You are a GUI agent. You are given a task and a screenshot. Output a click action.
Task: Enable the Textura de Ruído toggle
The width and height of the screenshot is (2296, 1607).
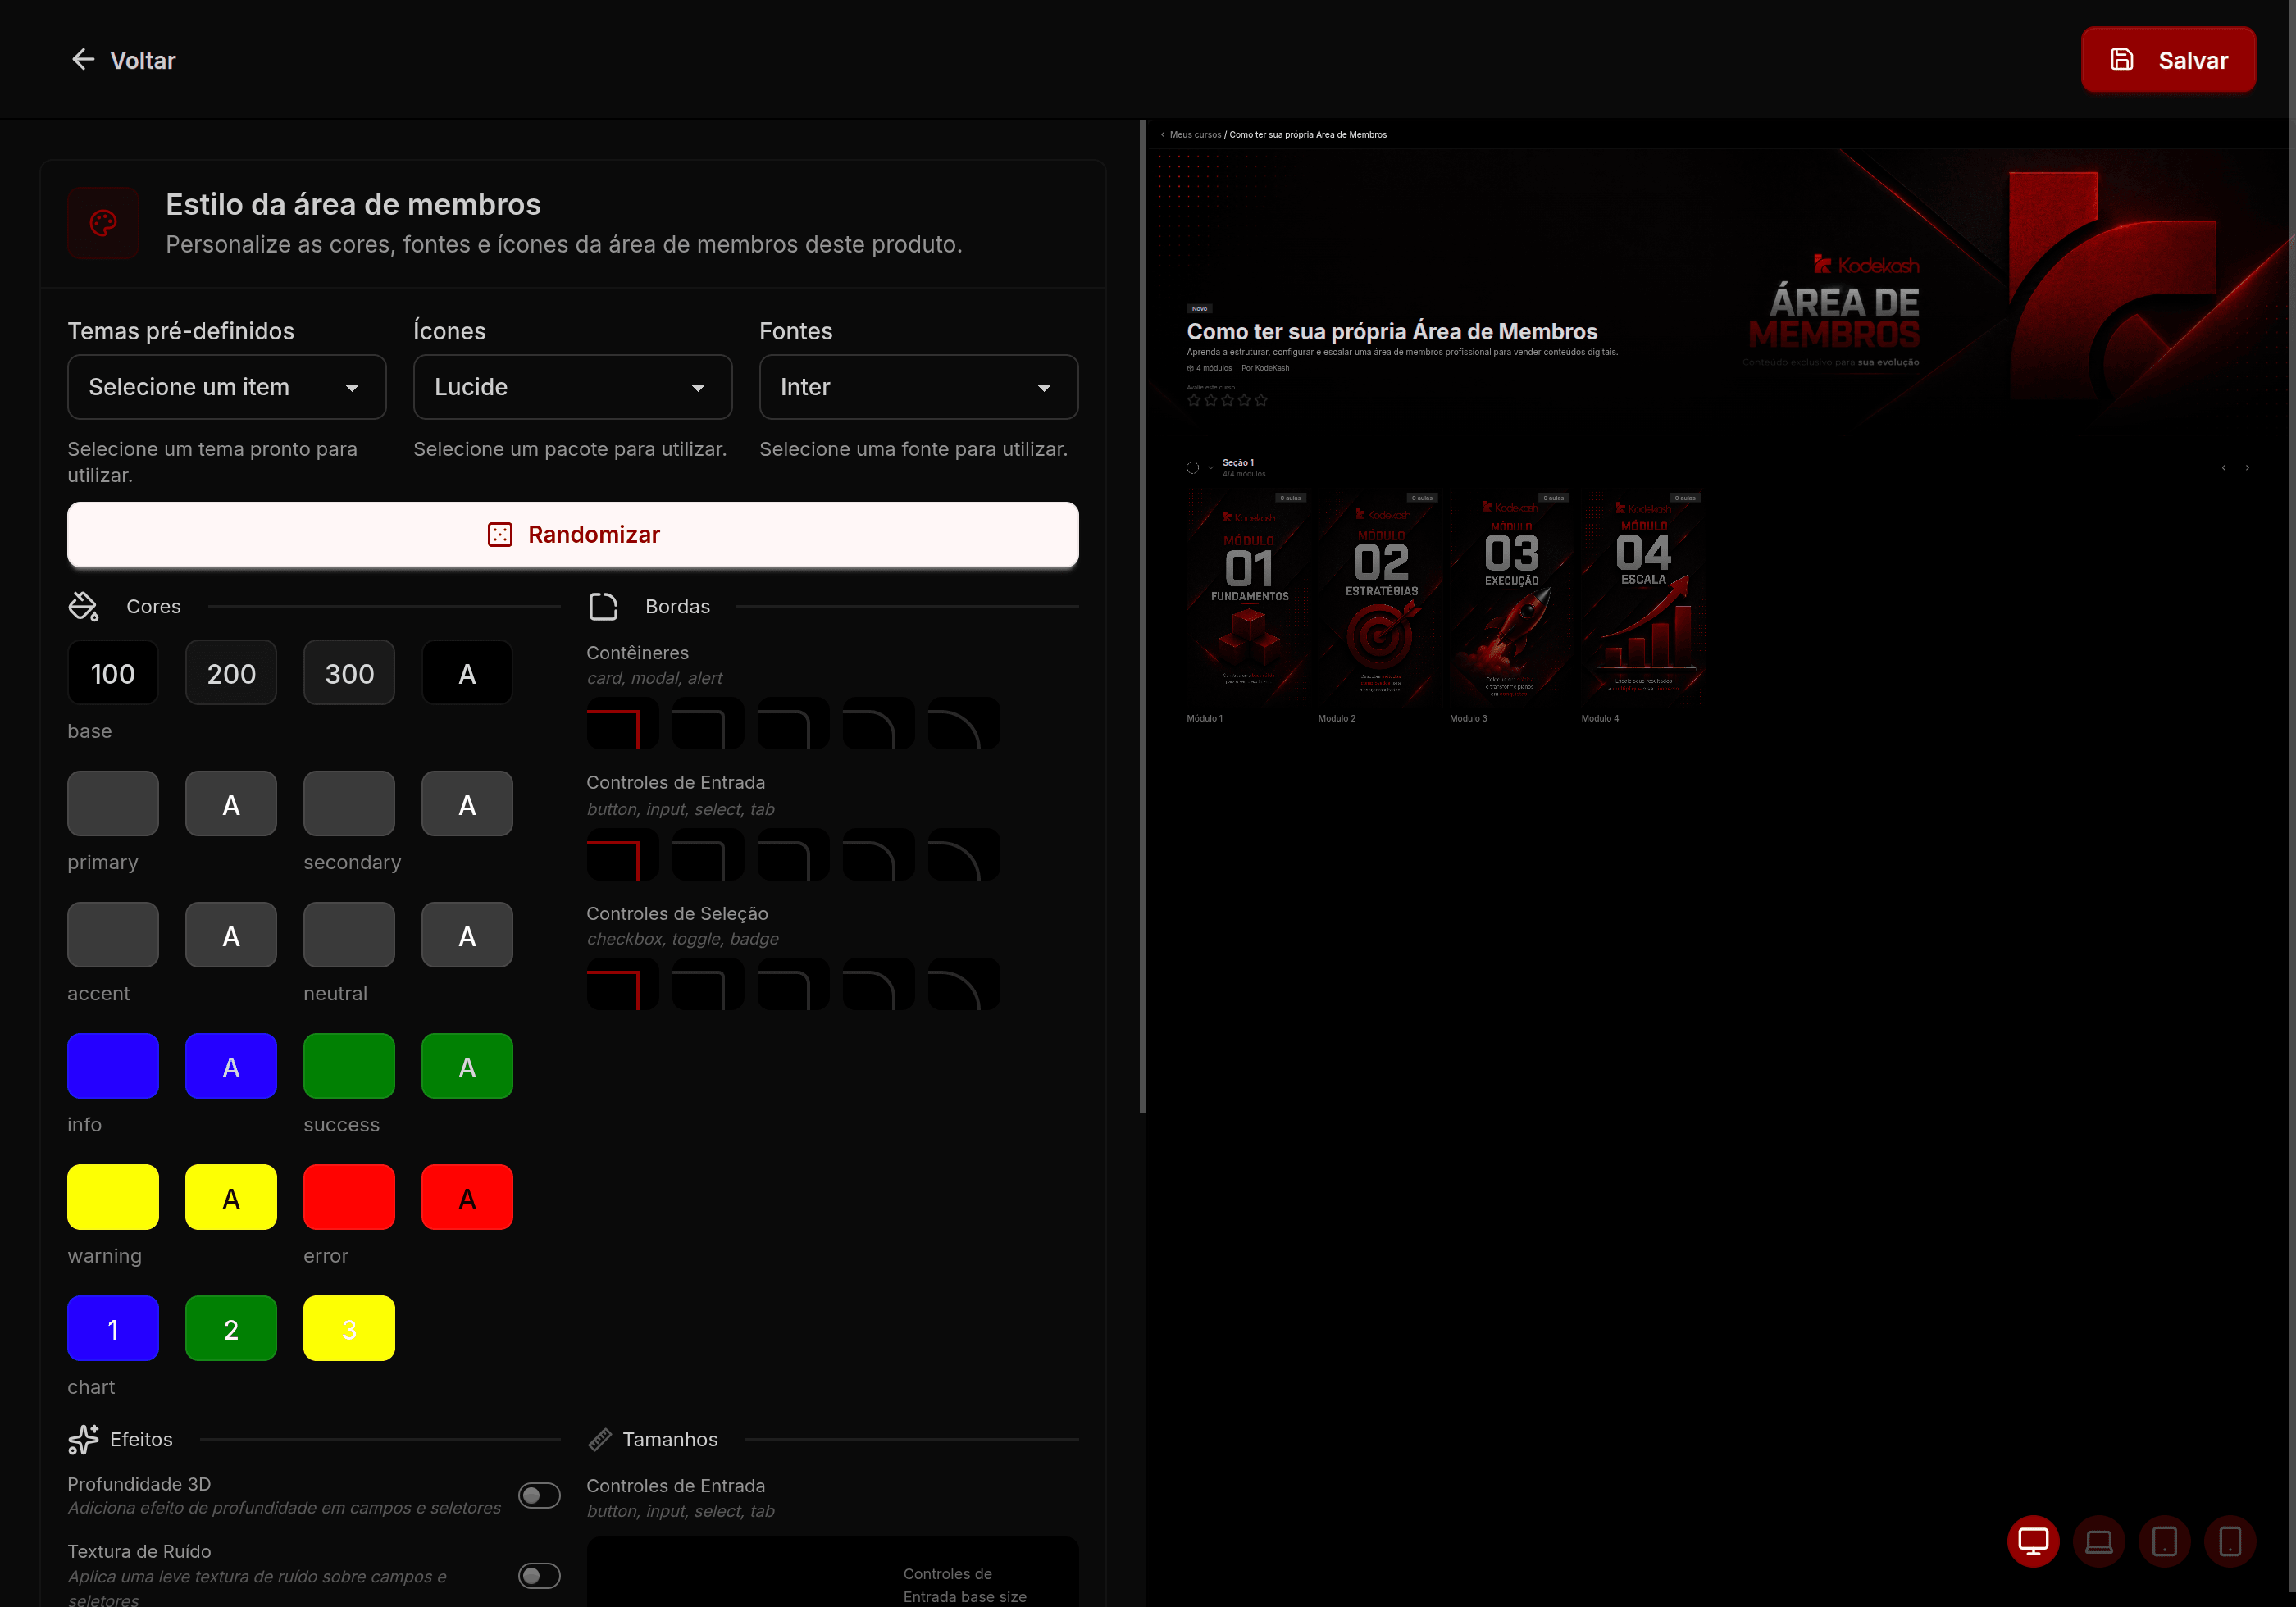539,1576
